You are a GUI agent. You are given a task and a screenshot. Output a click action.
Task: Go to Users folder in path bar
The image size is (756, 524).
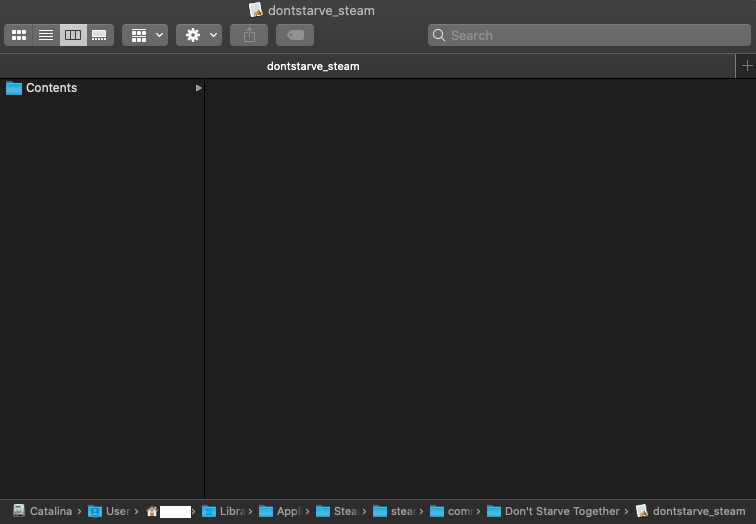click(109, 511)
